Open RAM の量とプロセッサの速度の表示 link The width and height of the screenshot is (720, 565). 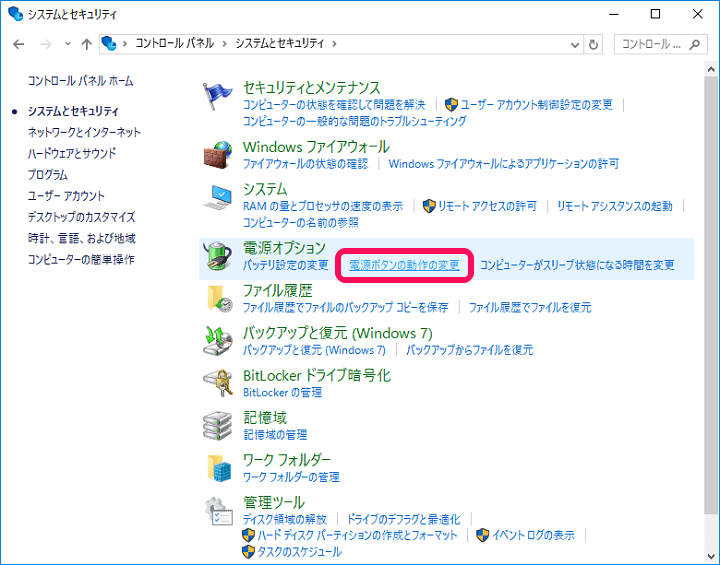click(x=323, y=206)
